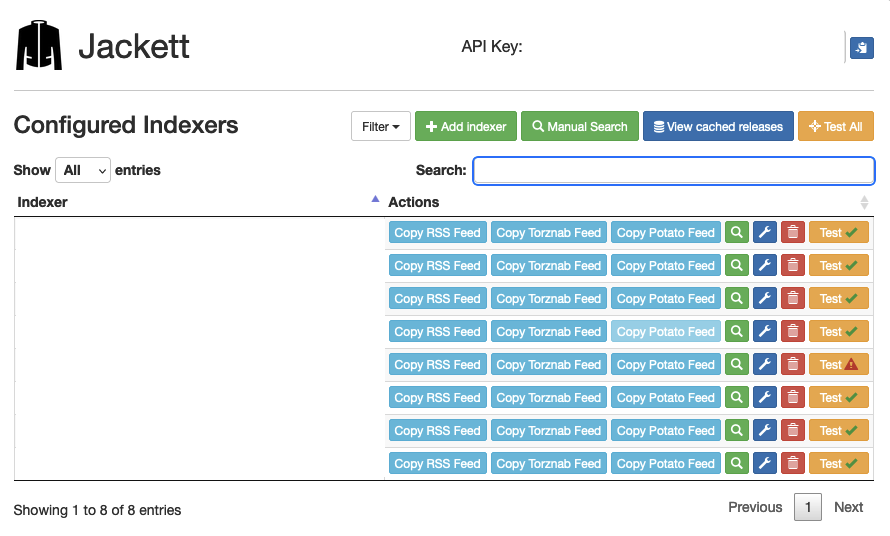Open wrench settings for the first indexer row
The width and height of the screenshot is (890, 536).
[x=765, y=232]
